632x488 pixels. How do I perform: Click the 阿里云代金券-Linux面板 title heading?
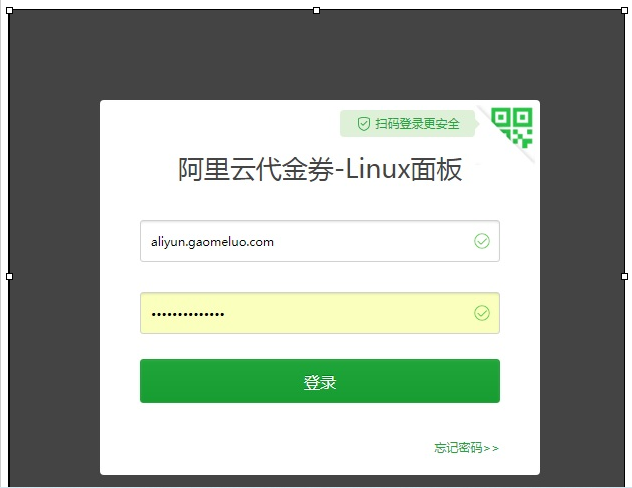pos(320,169)
